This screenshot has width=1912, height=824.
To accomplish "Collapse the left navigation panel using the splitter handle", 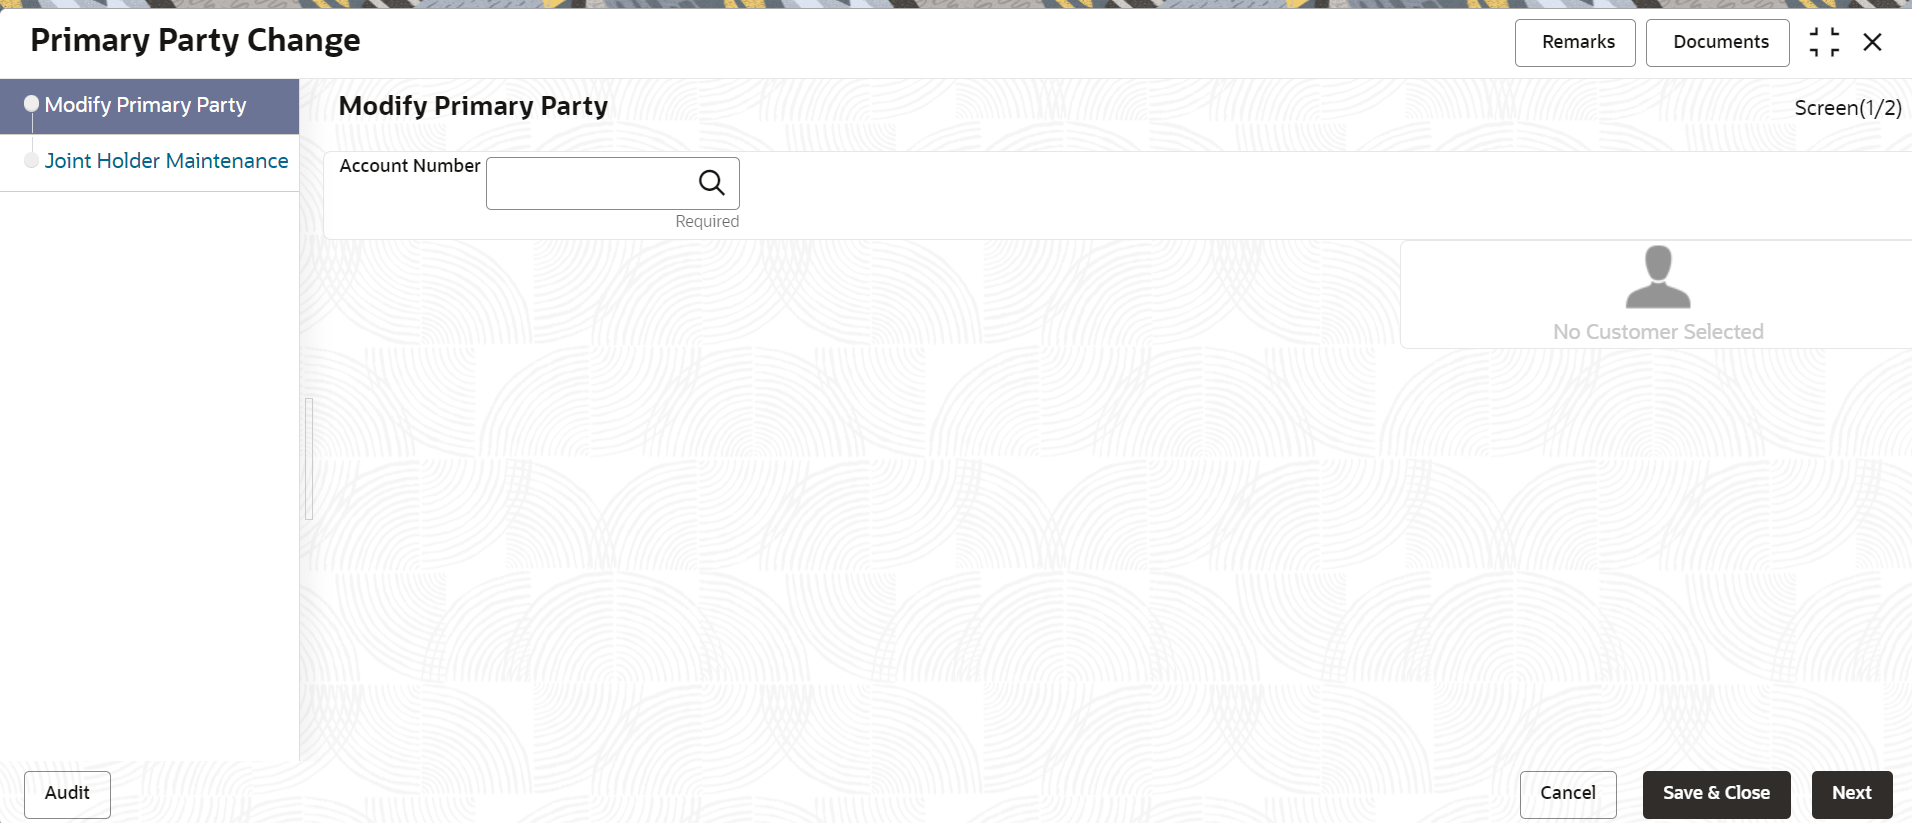I will (x=309, y=459).
